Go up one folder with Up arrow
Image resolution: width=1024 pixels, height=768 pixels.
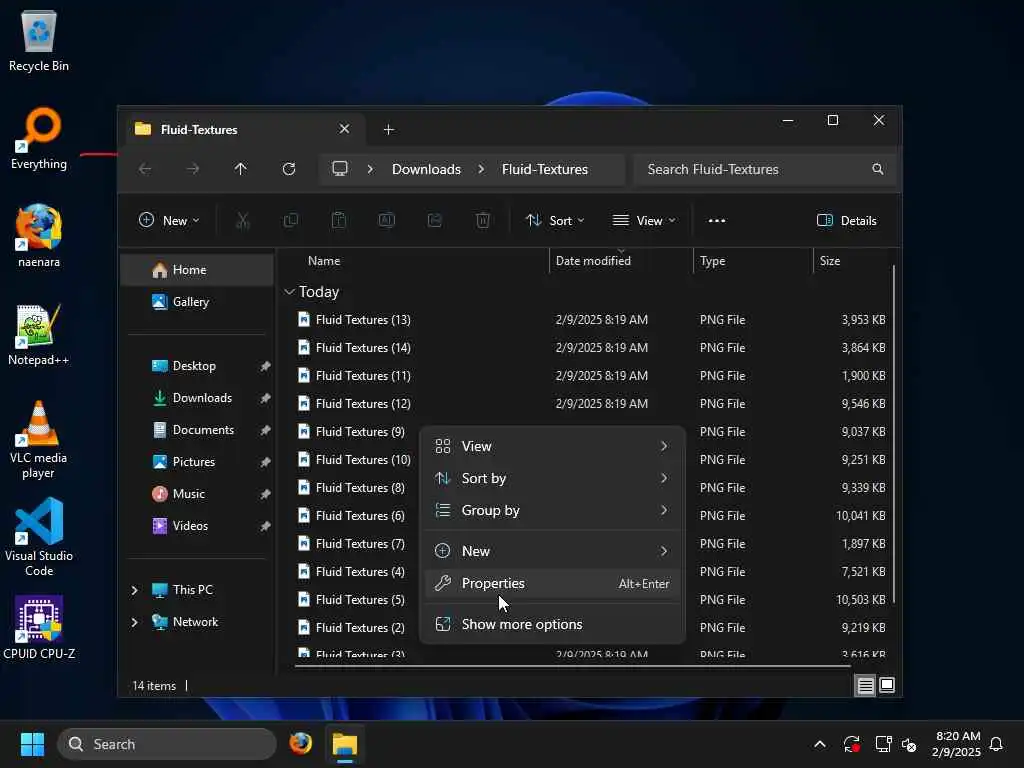(x=240, y=169)
